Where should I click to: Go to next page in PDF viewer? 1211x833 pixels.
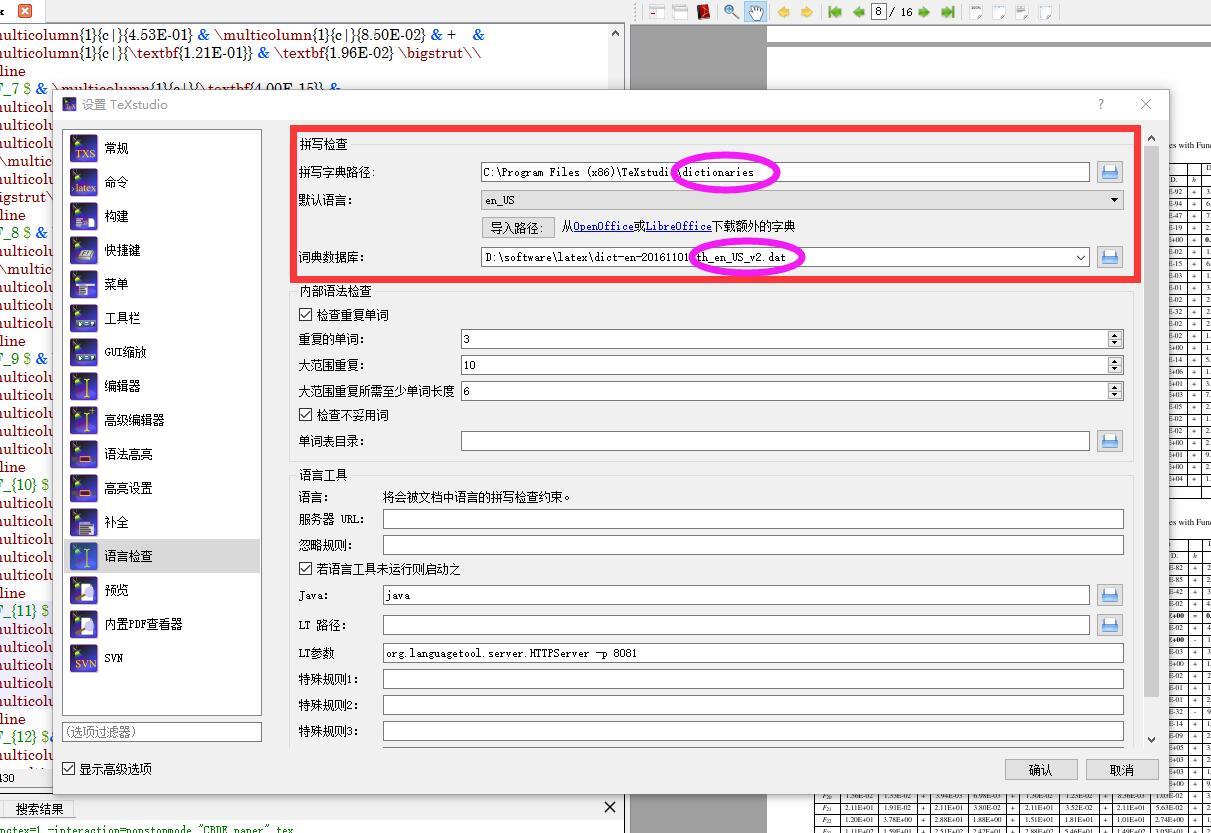[x=924, y=12]
